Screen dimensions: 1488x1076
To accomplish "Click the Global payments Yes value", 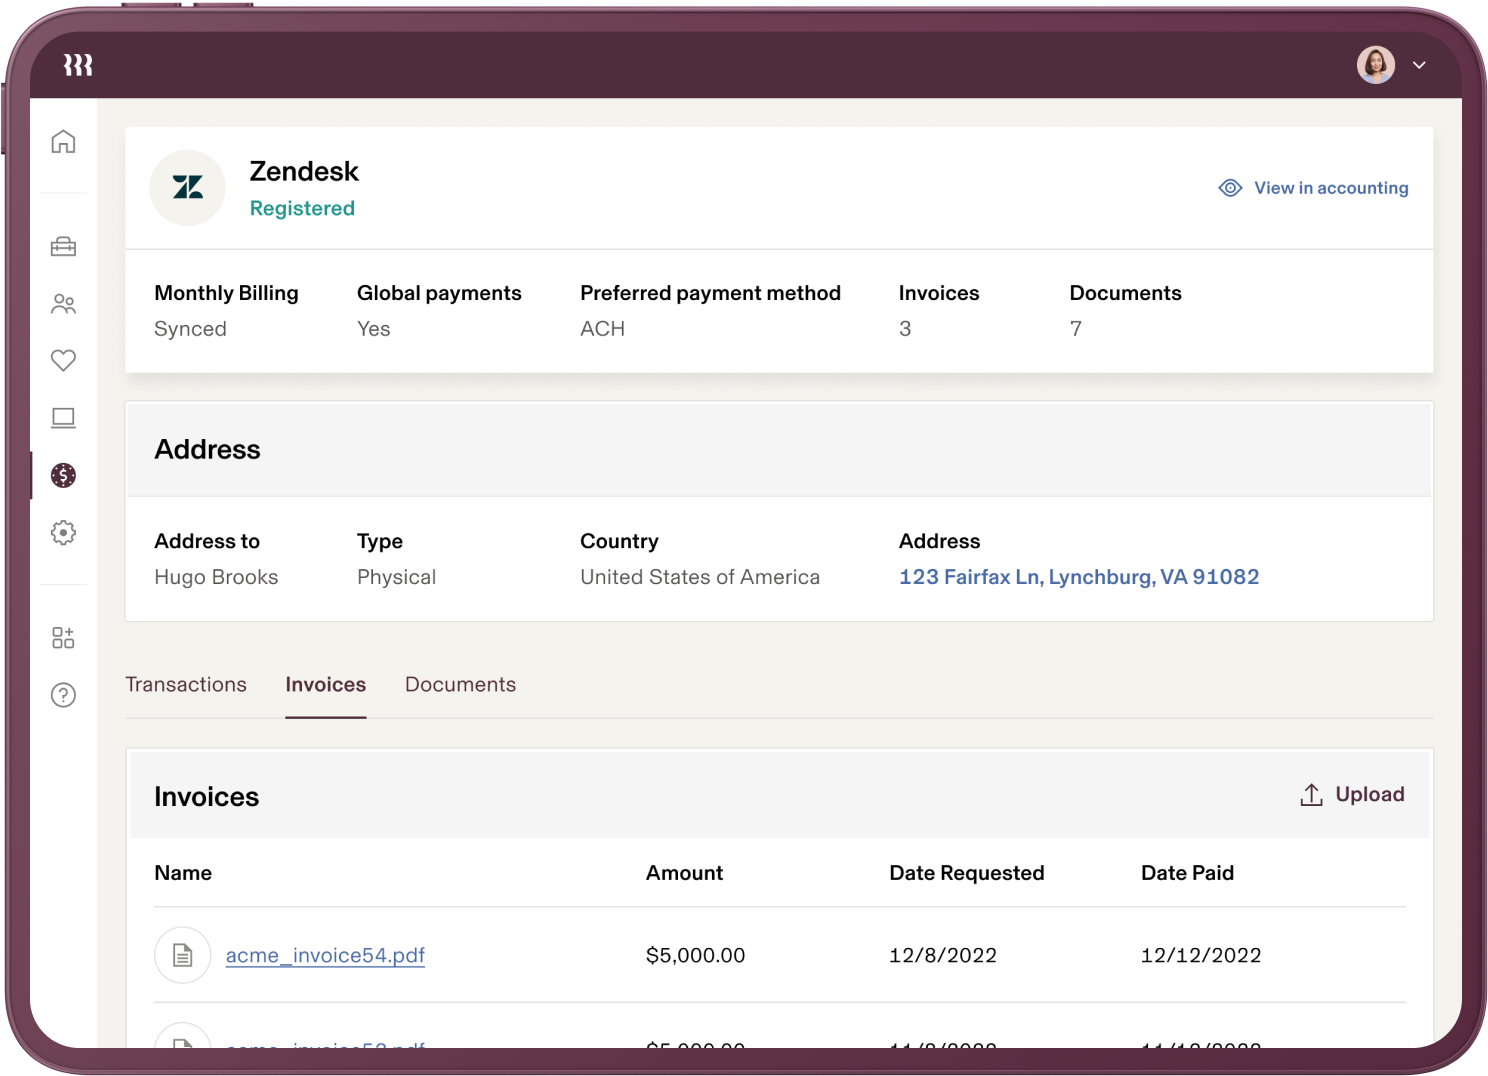I will pyautogui.click(x=374, y=329).
